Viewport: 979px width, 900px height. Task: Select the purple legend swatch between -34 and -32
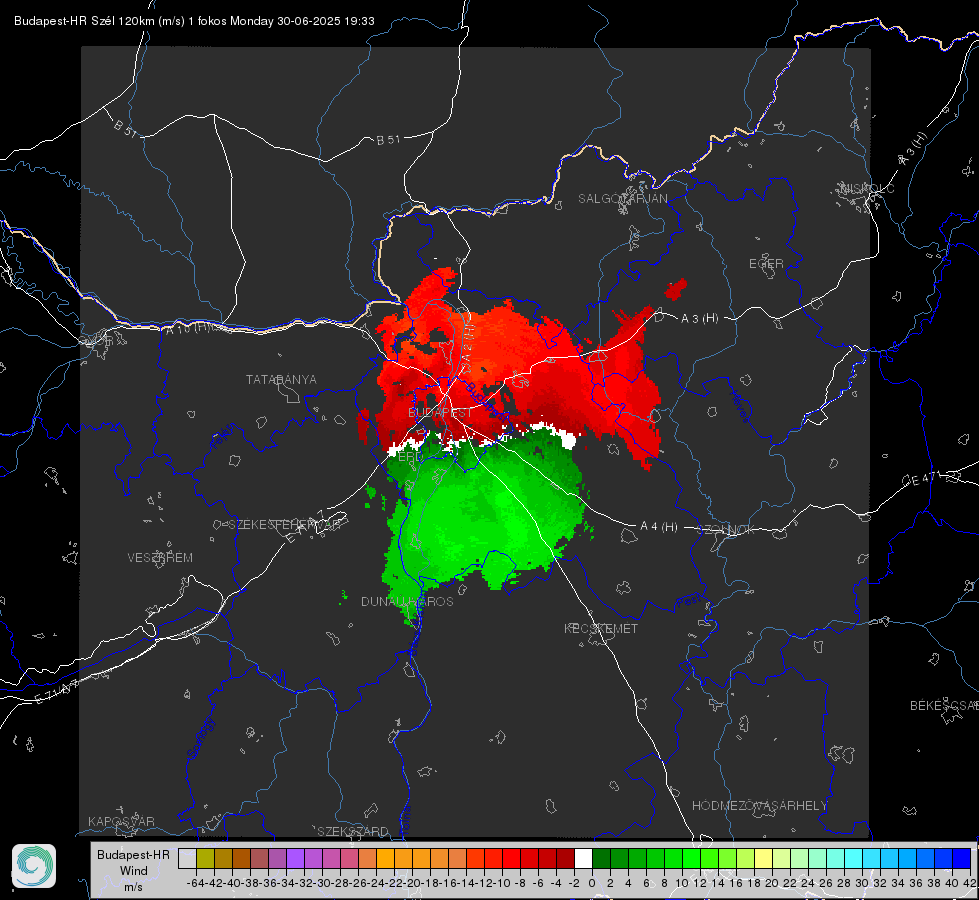tap(295, 858)
